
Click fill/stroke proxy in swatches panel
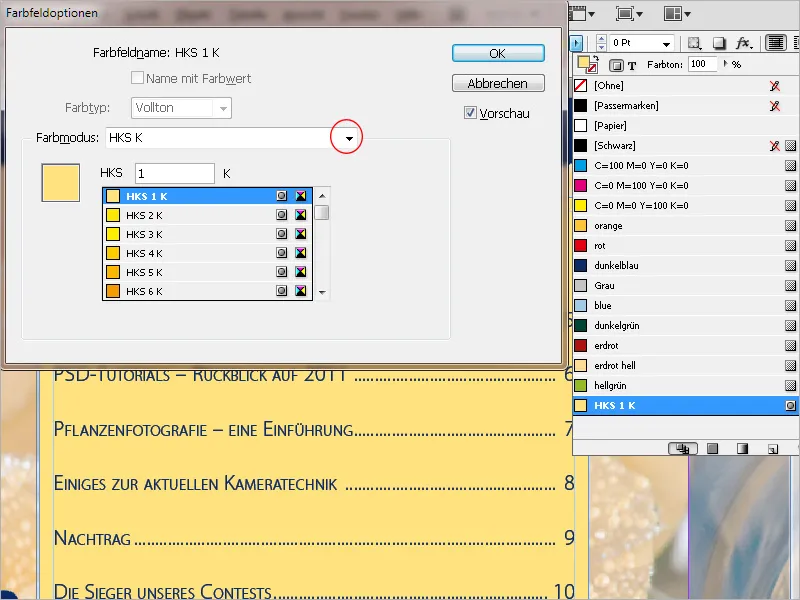[587, 65]
